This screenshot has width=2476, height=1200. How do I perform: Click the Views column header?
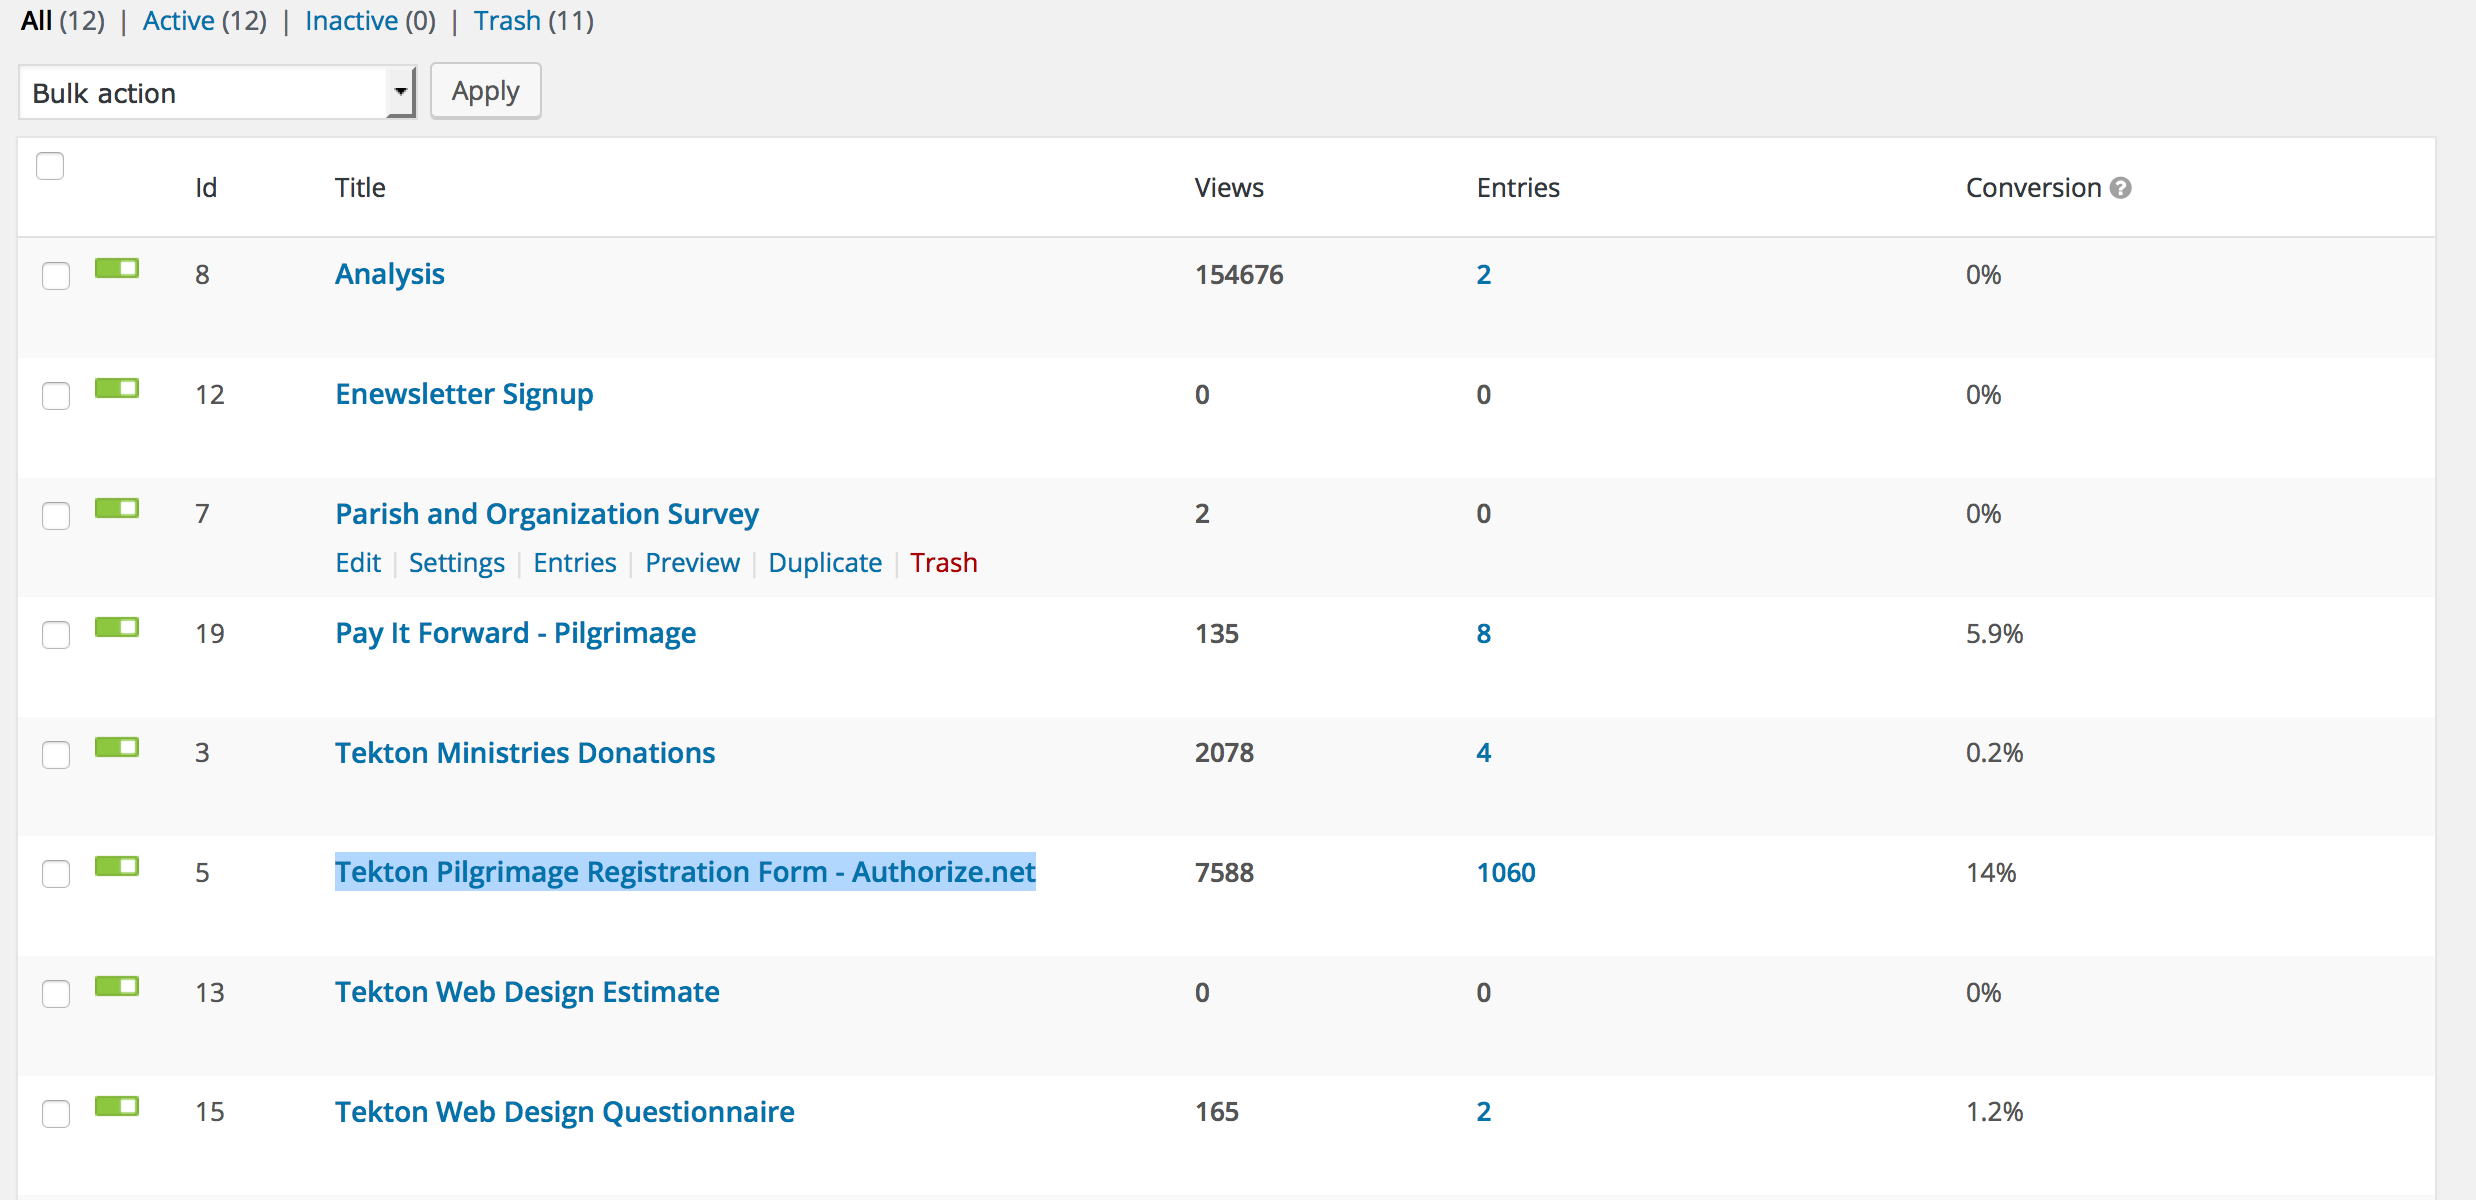(1229, 188)
